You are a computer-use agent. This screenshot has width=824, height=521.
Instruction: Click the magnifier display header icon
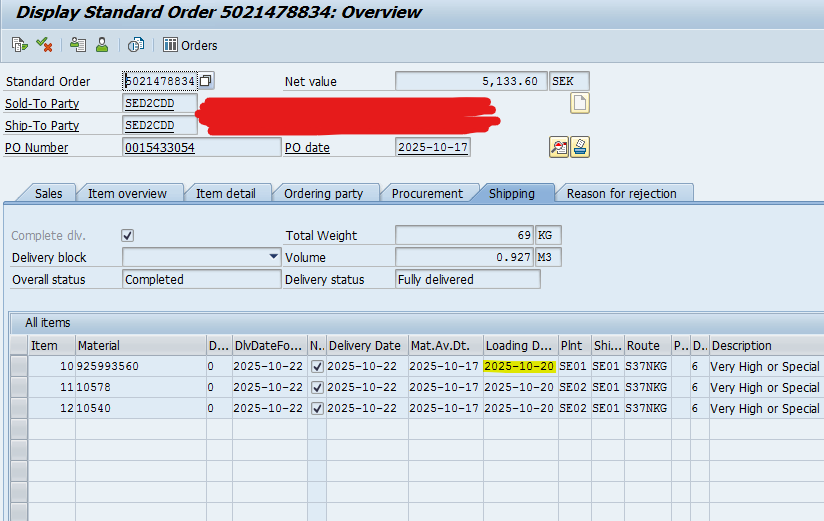(x=559, y=147)
